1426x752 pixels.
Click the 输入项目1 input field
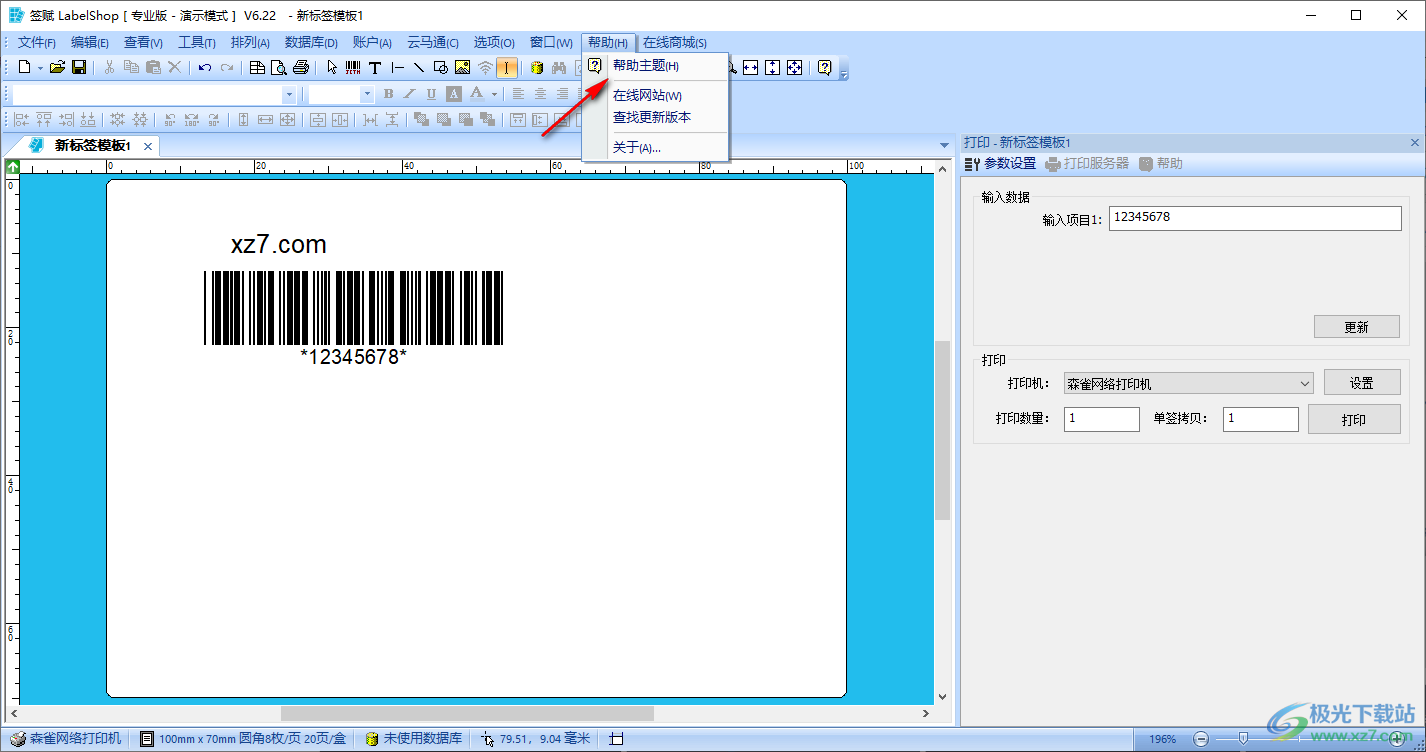click(1255, 218)
